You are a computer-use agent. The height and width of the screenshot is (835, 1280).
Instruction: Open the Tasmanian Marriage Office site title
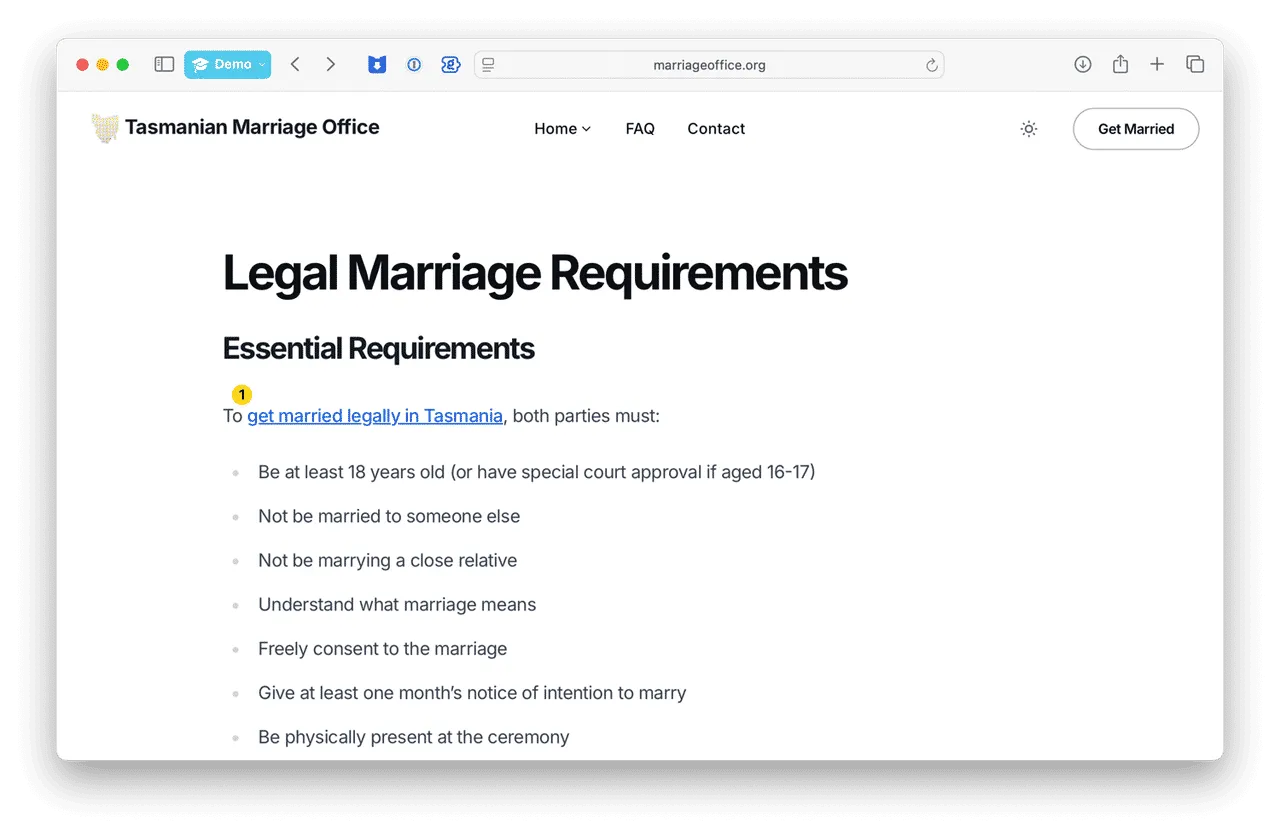click(x=252, y=127)
